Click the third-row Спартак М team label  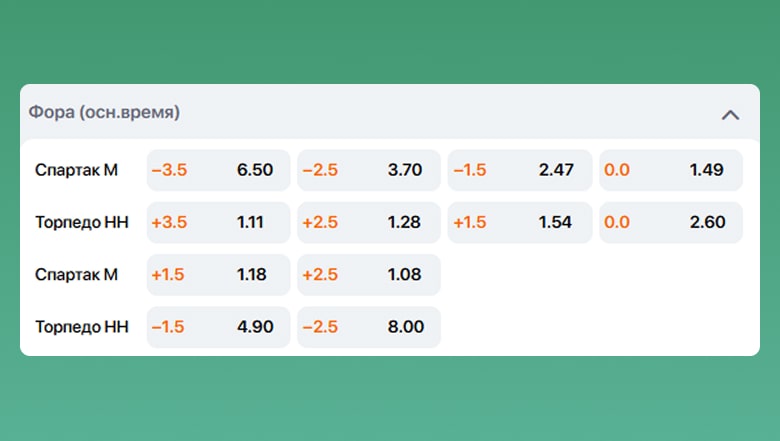pos(76,274)
